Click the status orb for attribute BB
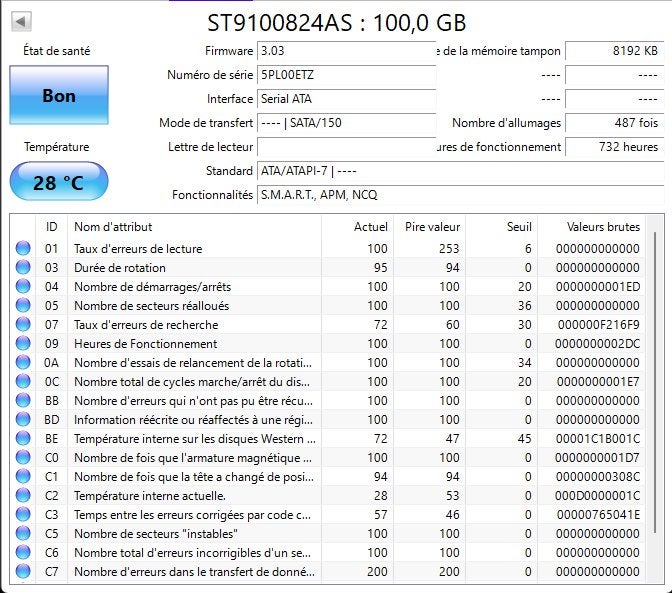The width and height of the screenshot is (672, 593). point(23,400)
